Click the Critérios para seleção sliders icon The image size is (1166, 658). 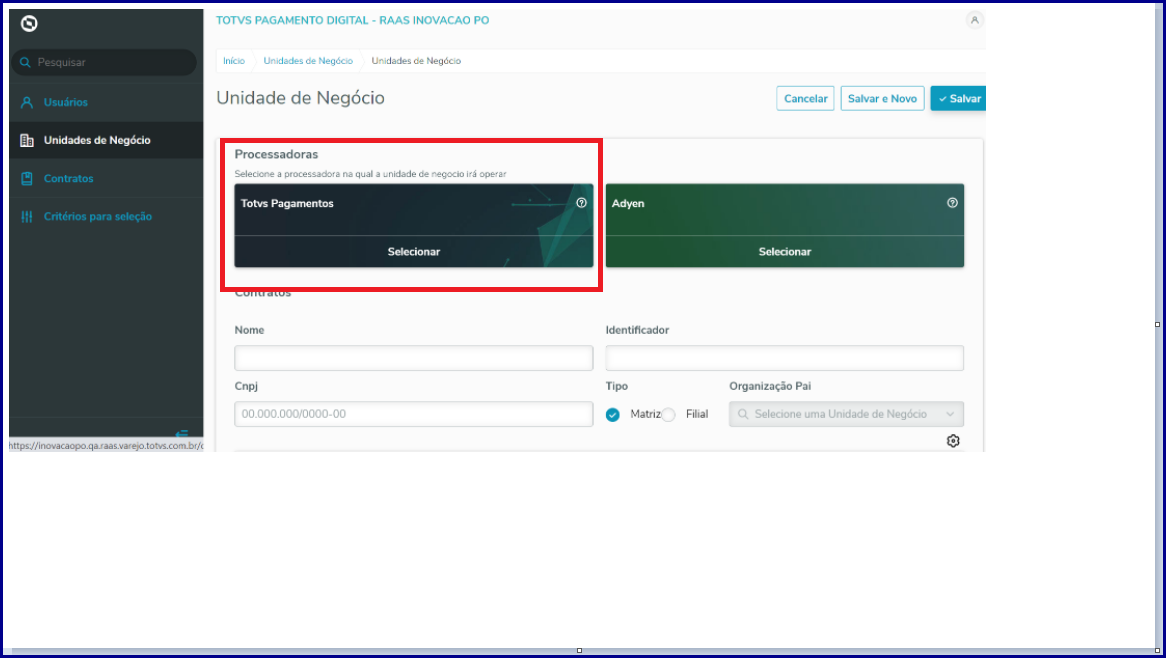coord(27,216)
